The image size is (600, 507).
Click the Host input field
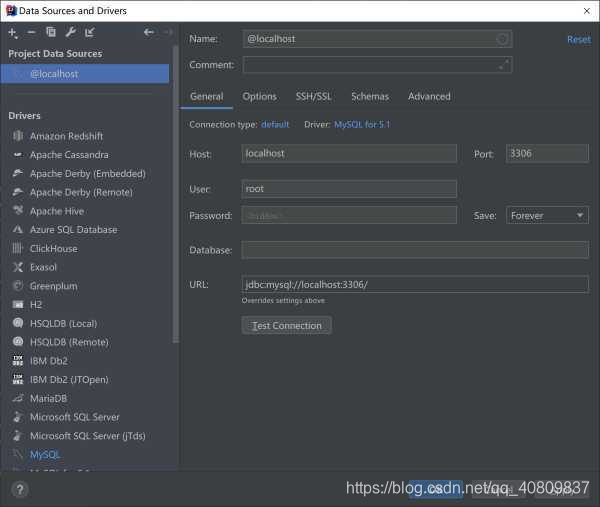pos(349,154)
